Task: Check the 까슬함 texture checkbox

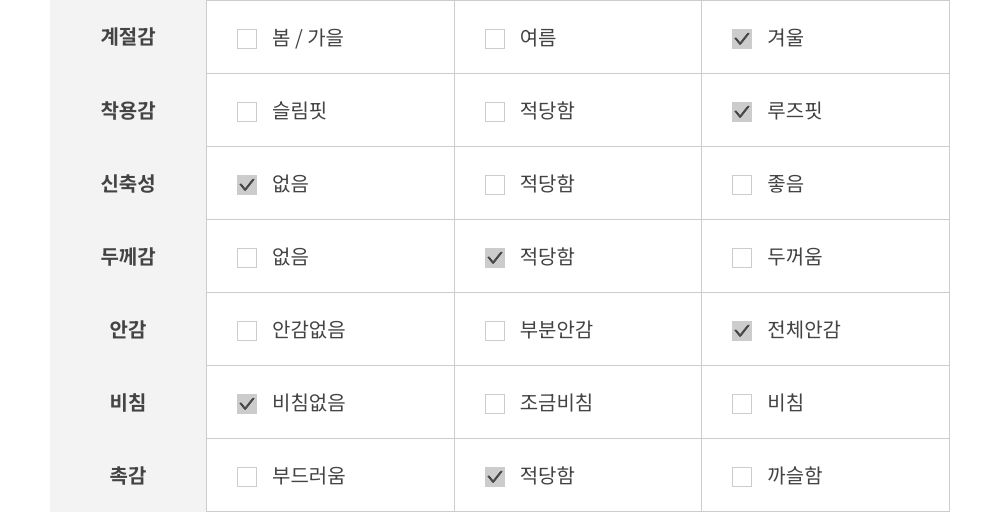Action: pos(742,477)
